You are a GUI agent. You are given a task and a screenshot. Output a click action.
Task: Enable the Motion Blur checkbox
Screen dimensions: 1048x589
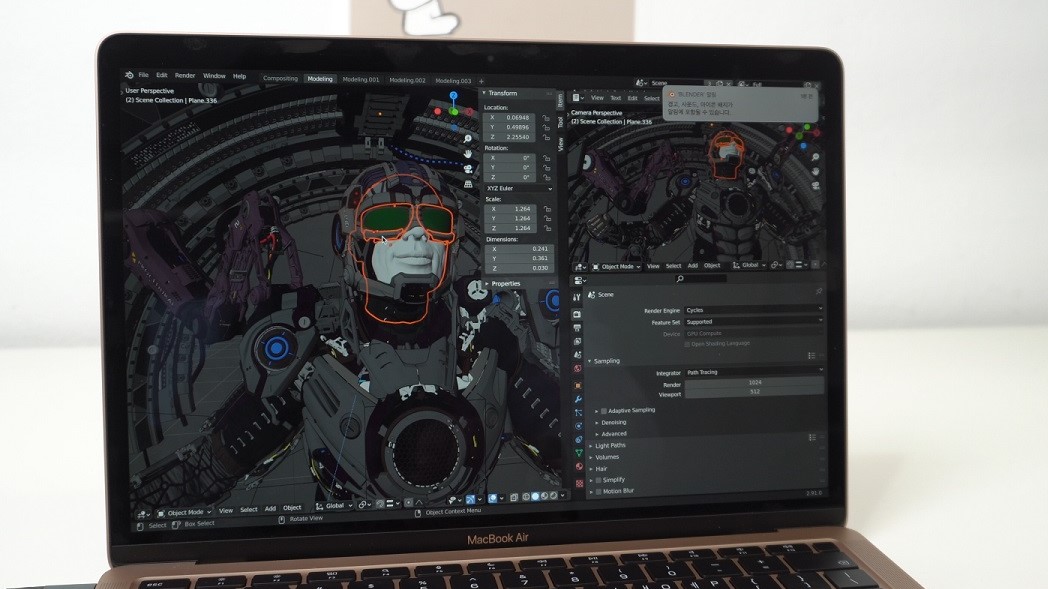click(x=598, y=491)
